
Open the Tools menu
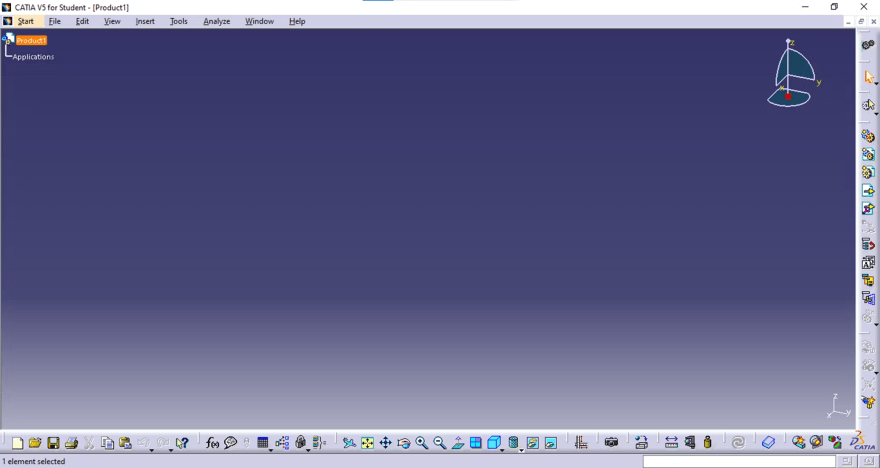coord(178,21)
